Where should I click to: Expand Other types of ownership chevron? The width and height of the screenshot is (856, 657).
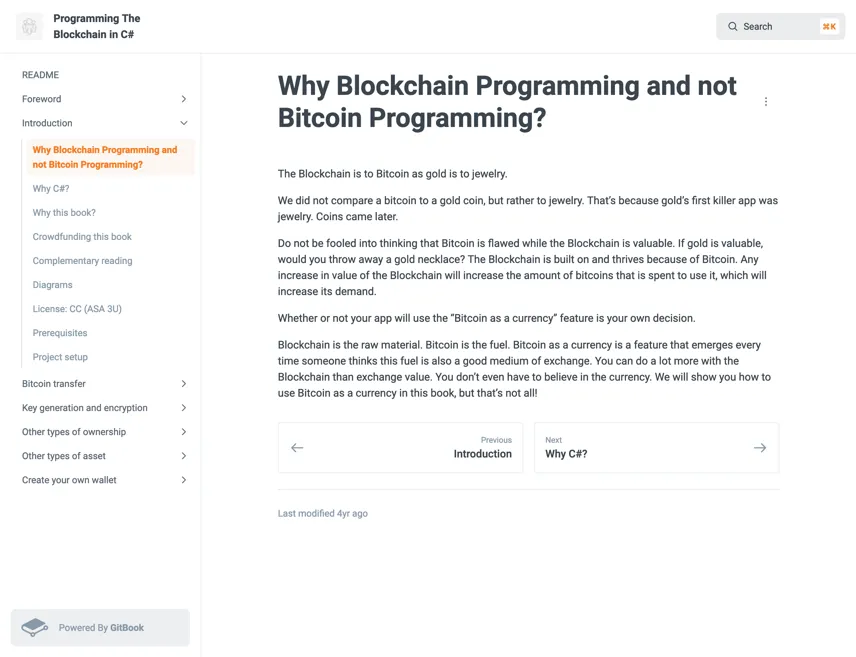click(184, 431)
